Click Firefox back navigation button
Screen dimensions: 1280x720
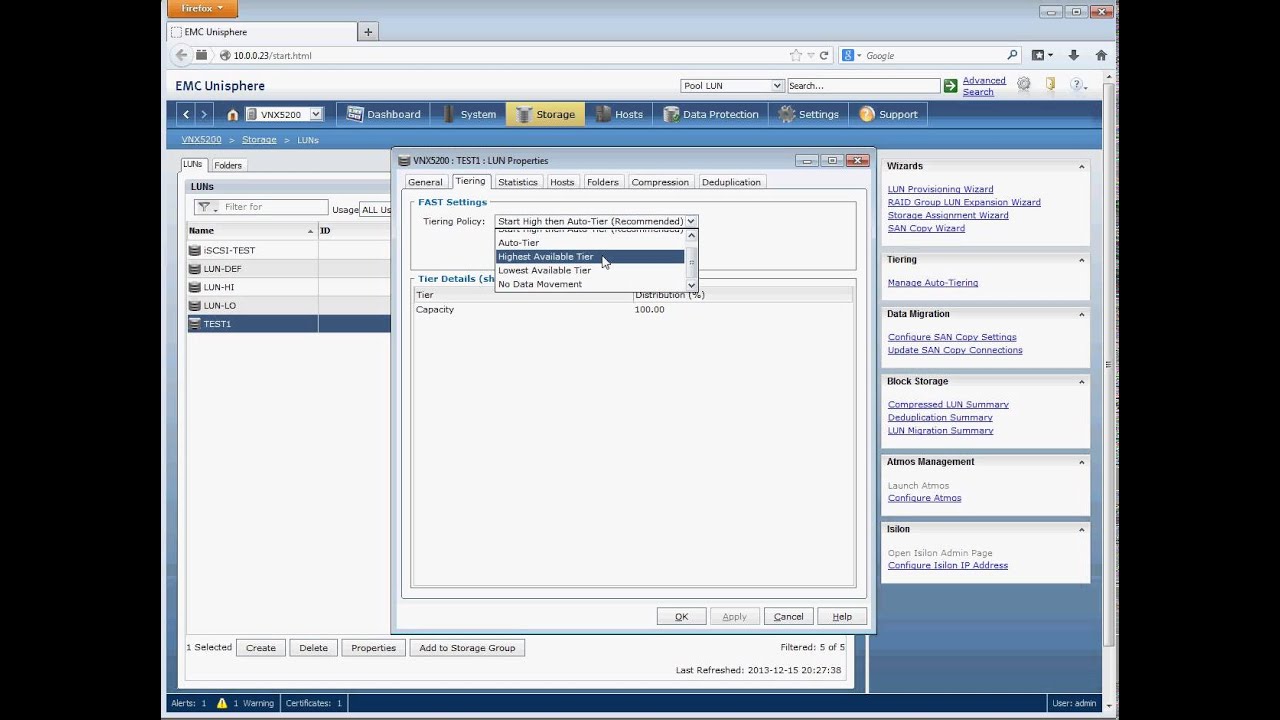coord(181,55)
